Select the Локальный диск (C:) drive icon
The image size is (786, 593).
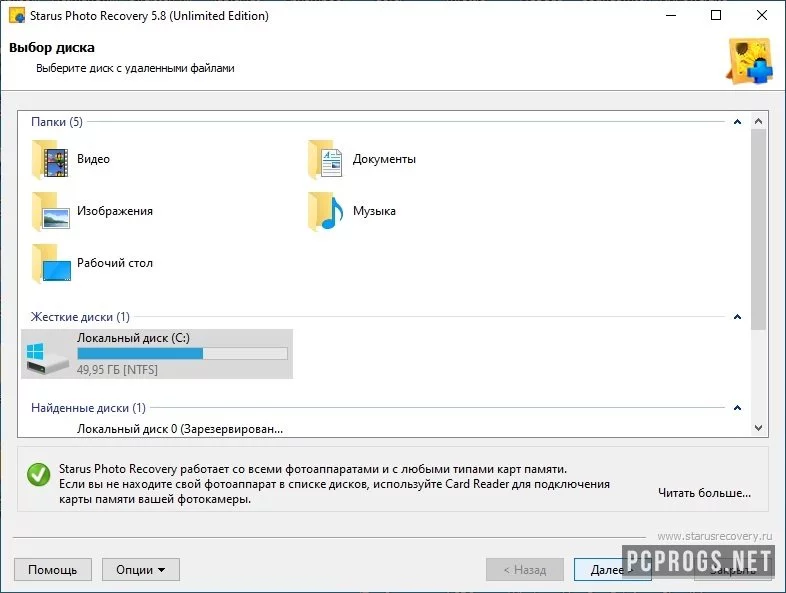pos(47,358)
